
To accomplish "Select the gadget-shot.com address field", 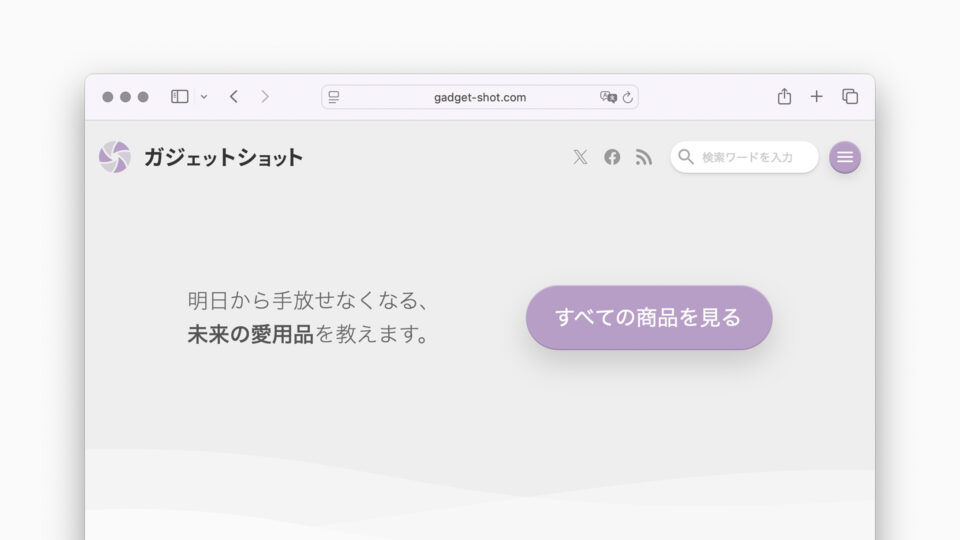I will tap(480, 97).
